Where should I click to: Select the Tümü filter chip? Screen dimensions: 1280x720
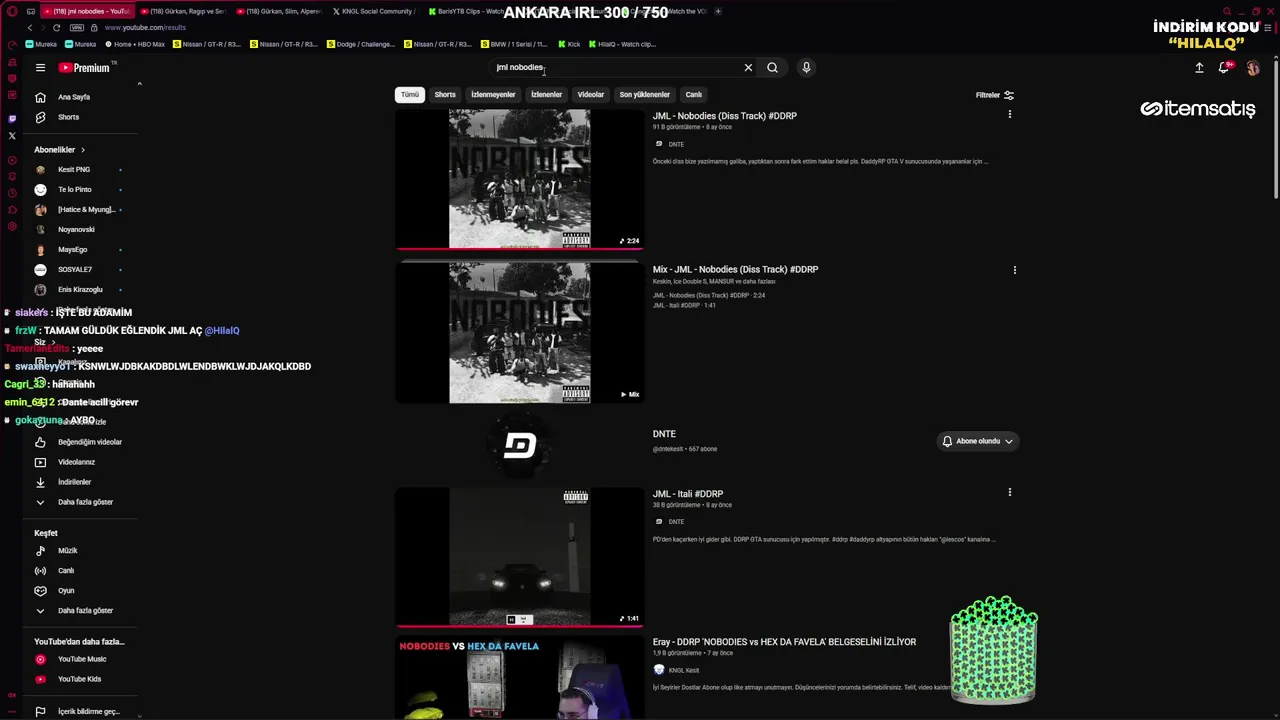[410, 95]
